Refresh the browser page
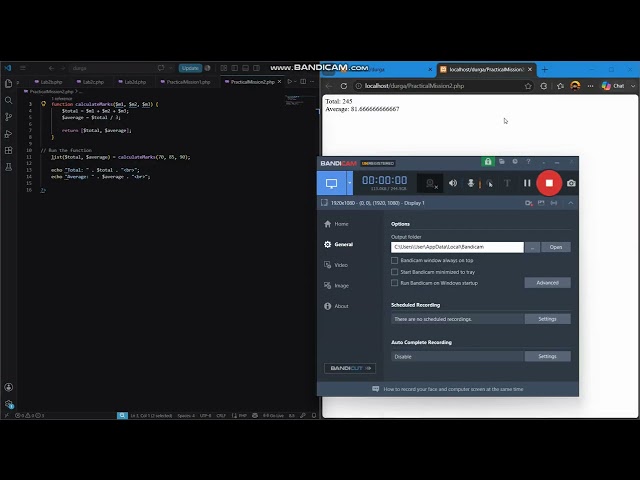 (344, 86)
